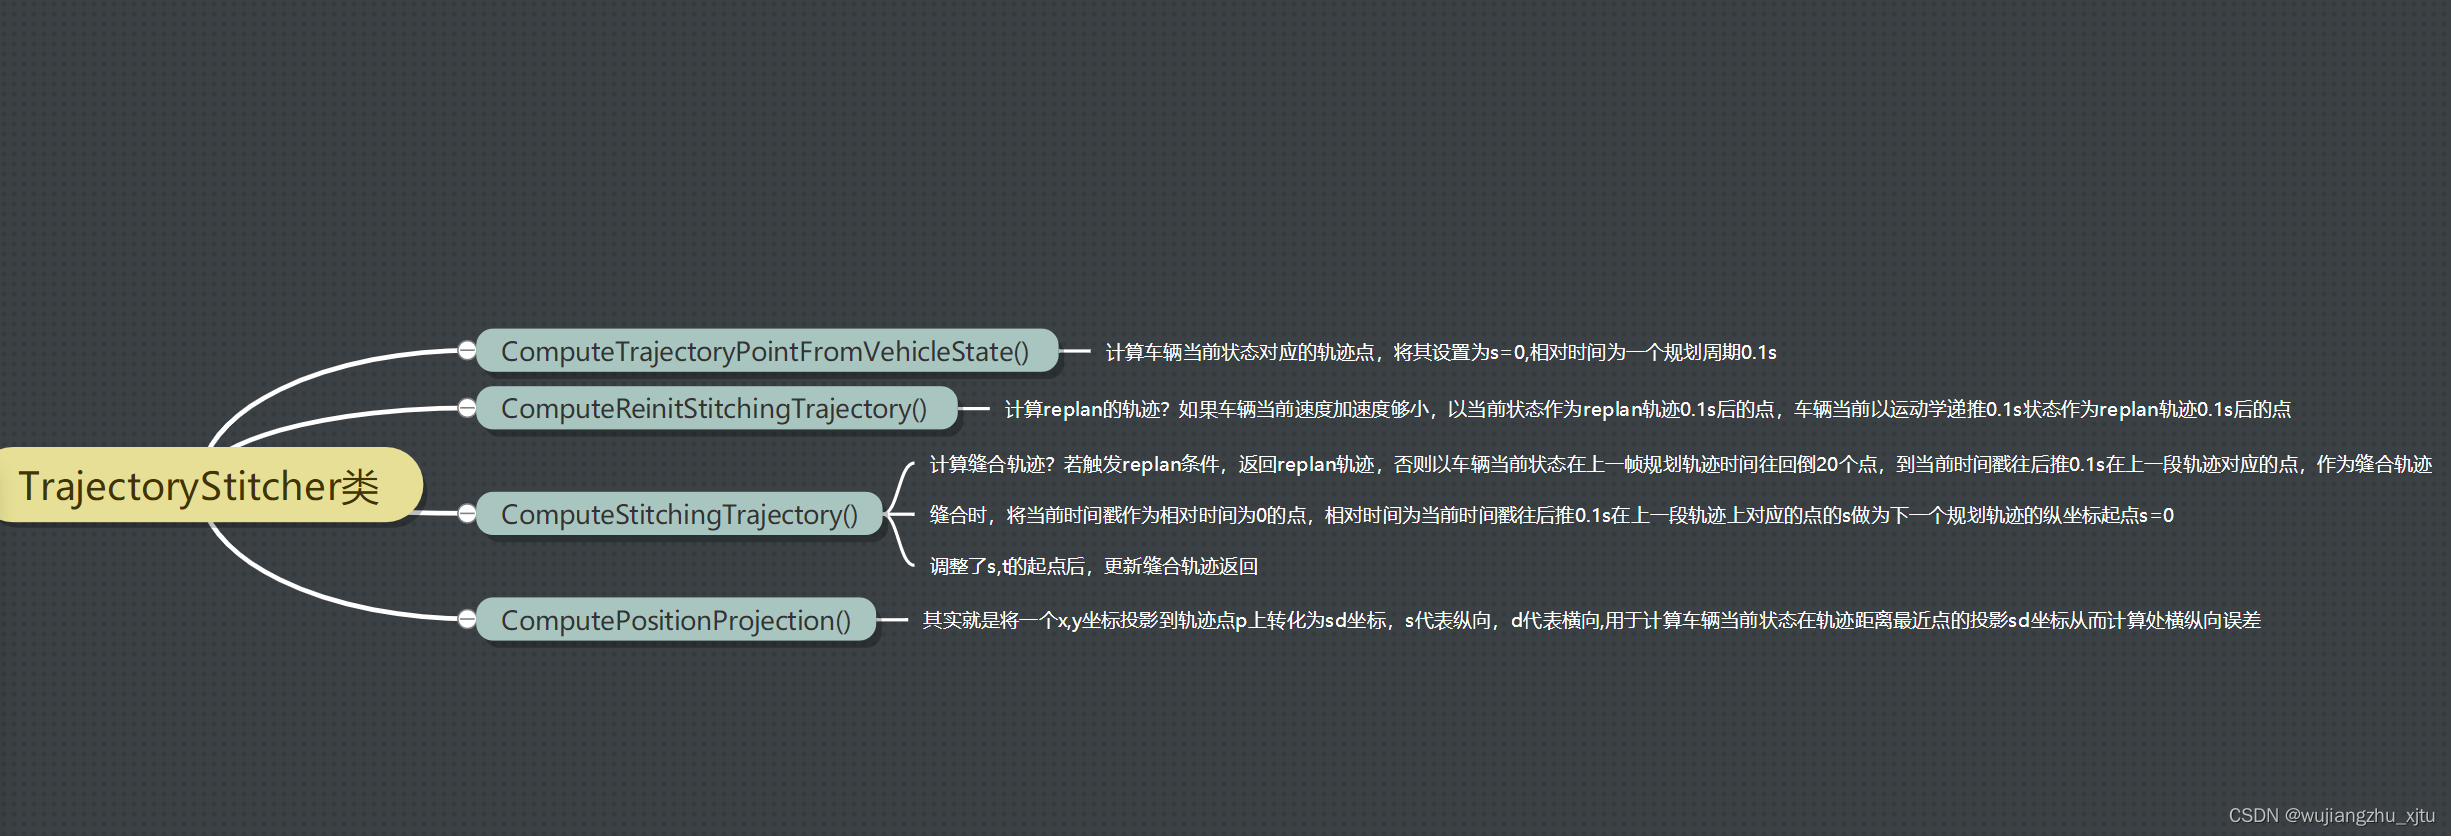The width and height of the screenshot is (2451, 836).
Task: Select the ComputePositionProjection() node
Action: (676, 620)
